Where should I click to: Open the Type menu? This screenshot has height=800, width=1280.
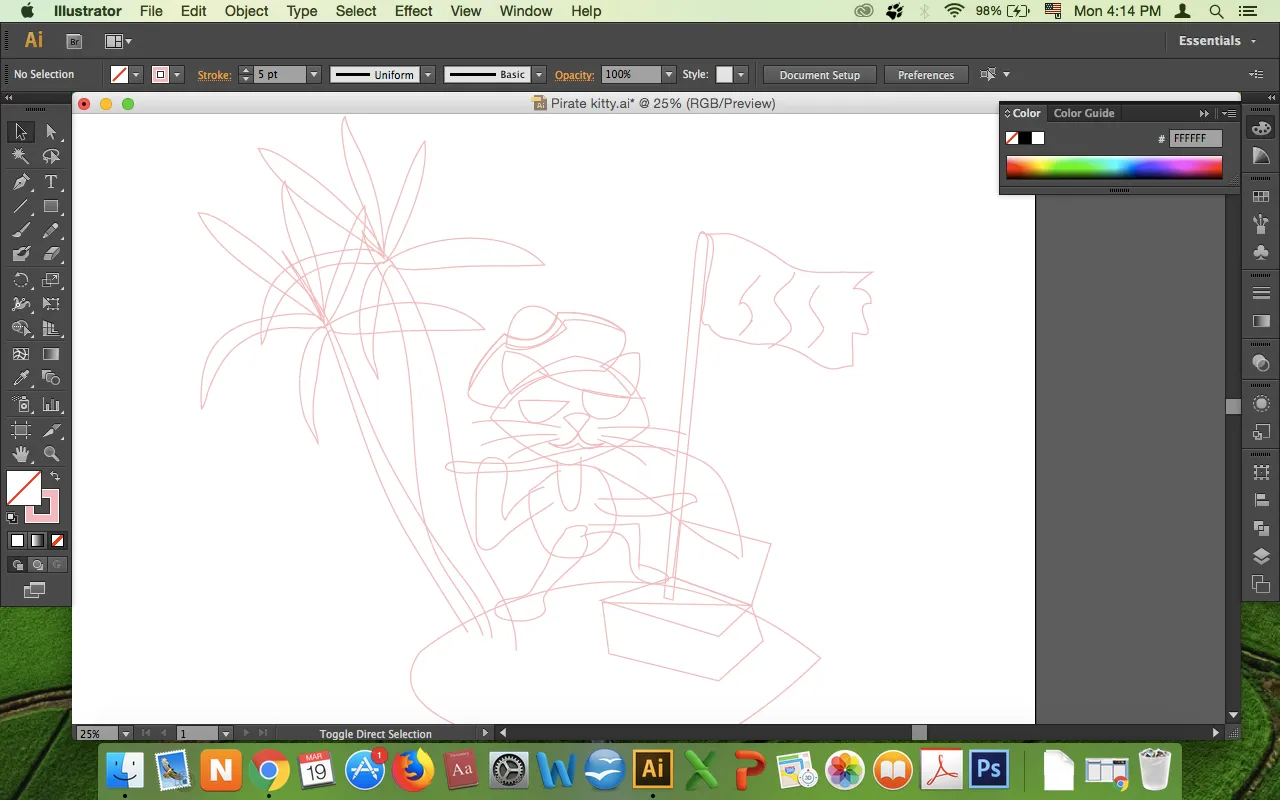click(302, 11)
